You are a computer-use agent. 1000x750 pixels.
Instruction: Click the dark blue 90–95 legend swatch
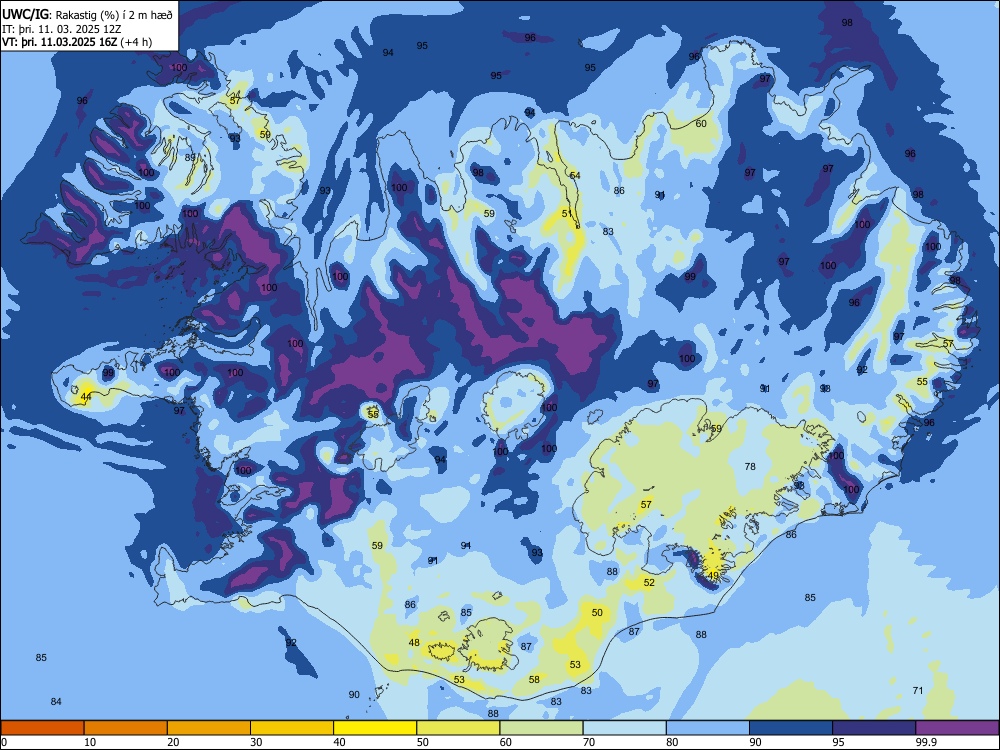coord(791,728)
